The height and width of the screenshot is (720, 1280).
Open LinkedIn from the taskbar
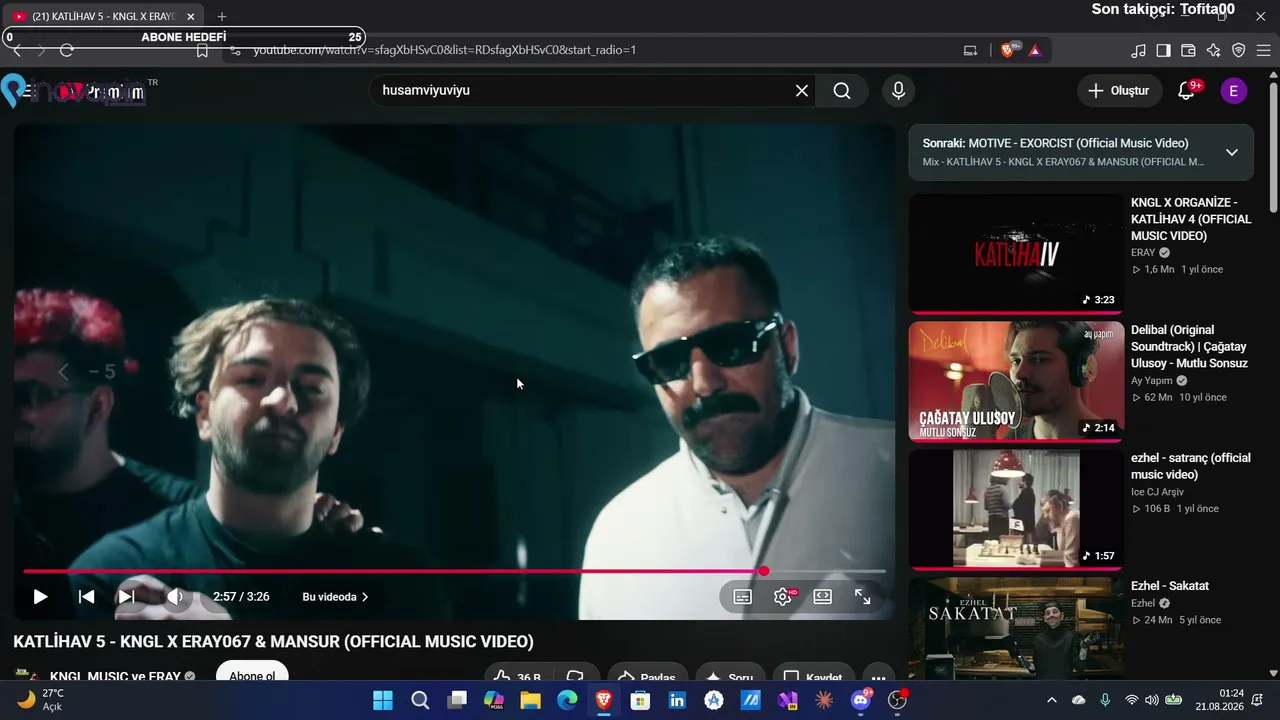coord(677,700)
